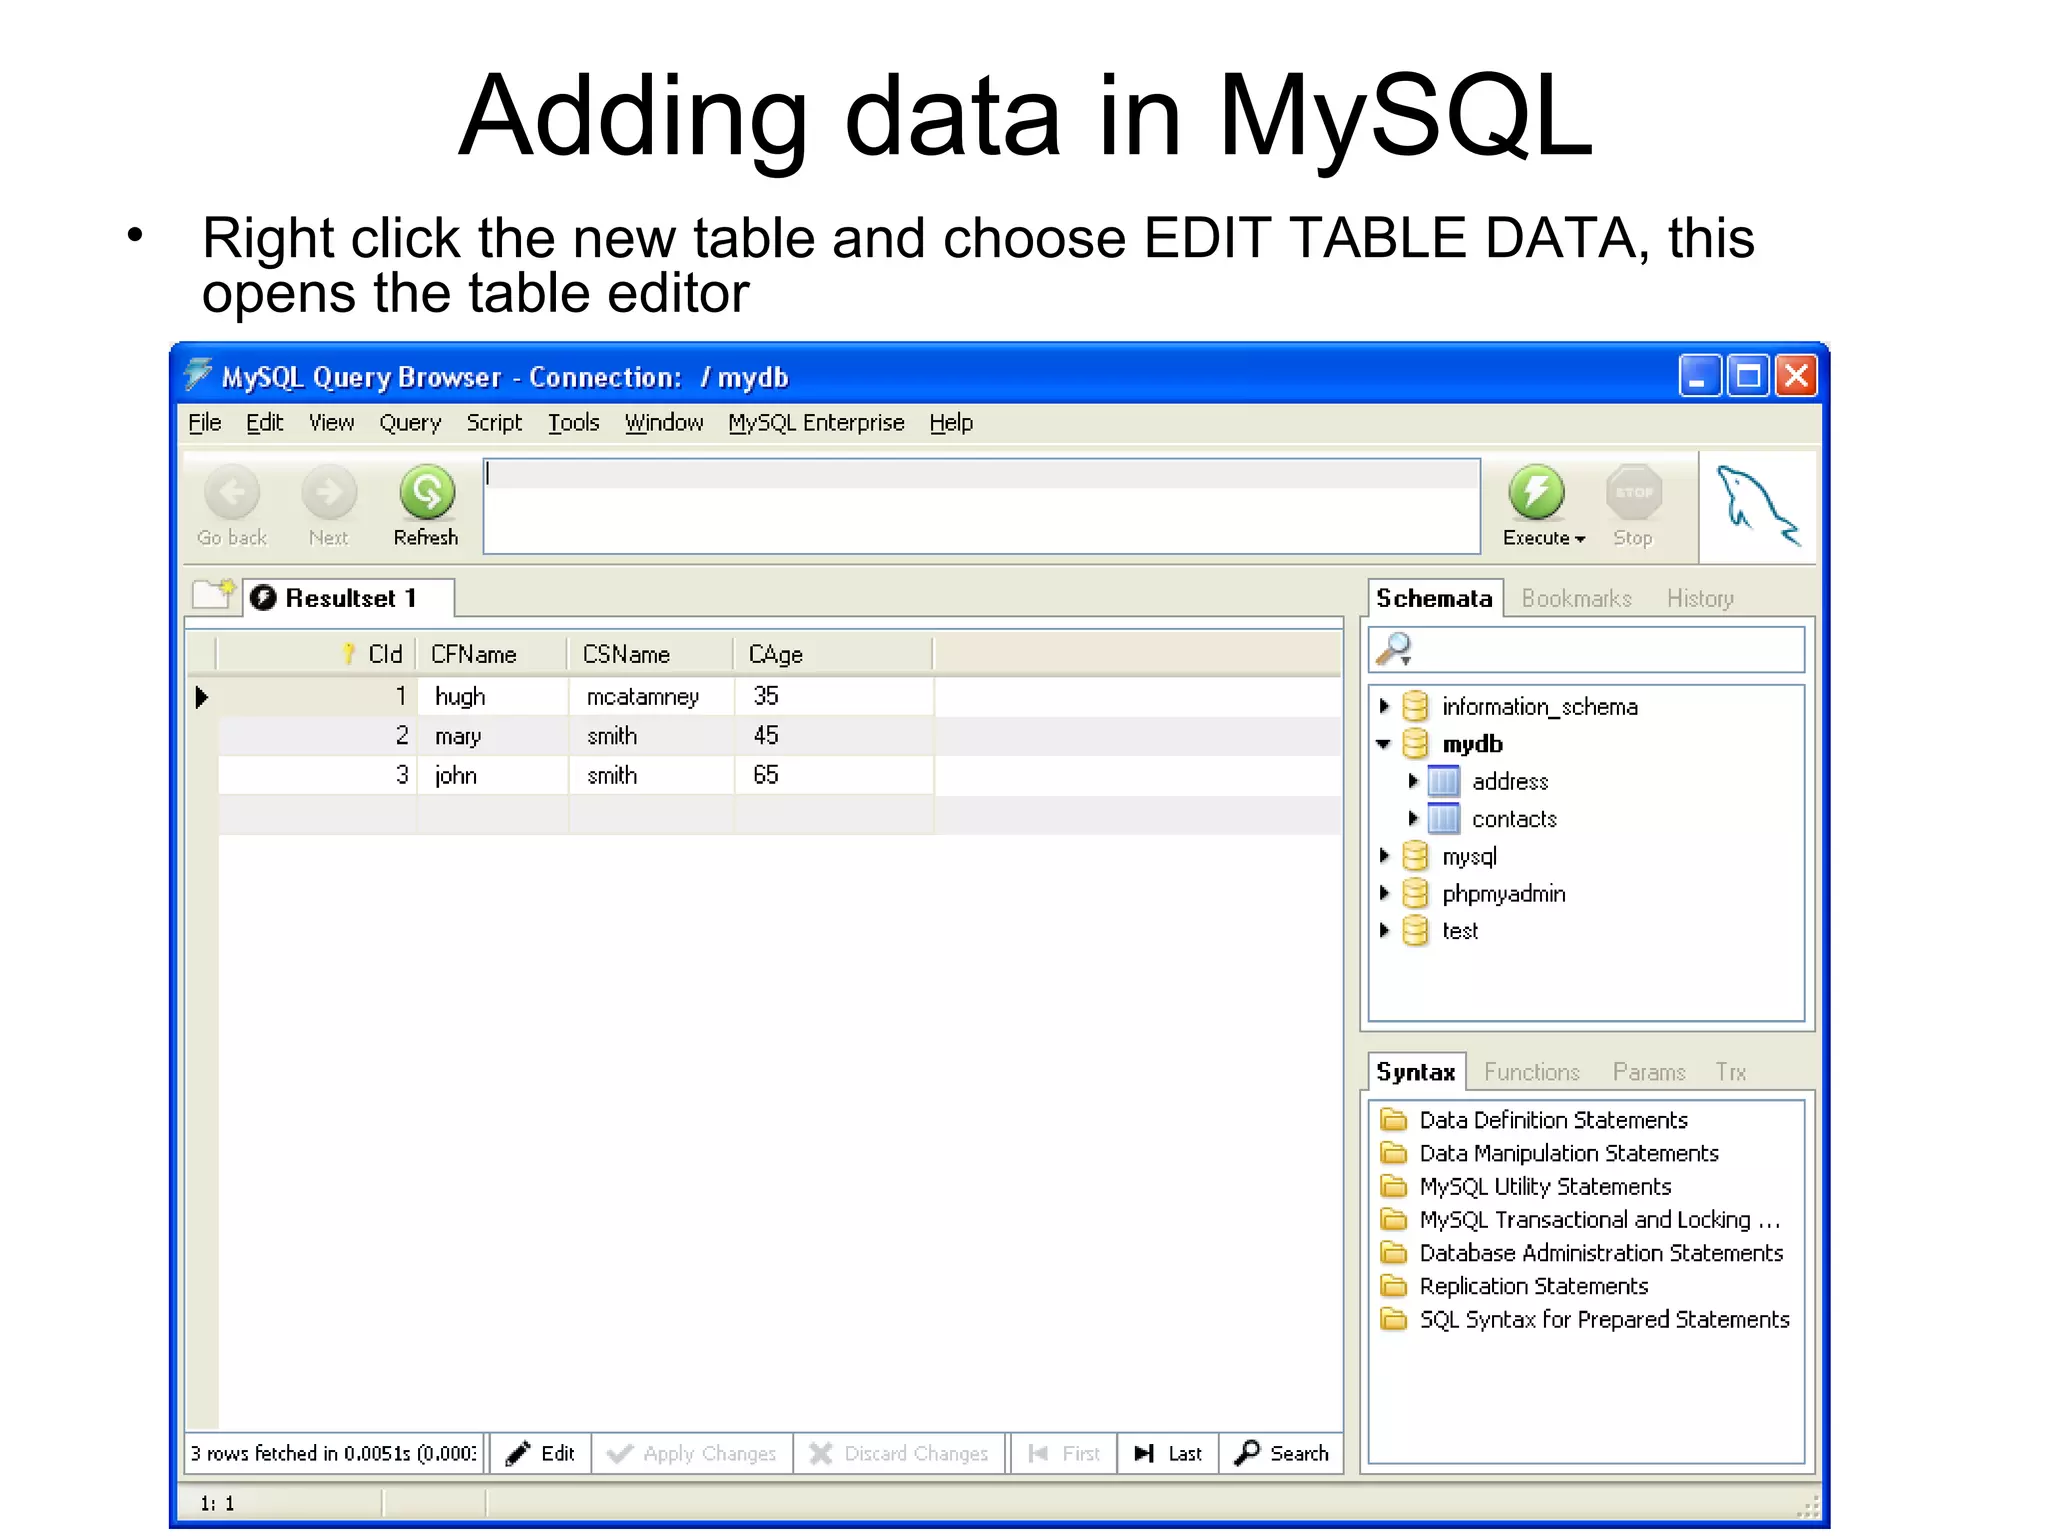2048x1536 pixels.
Task: Click the MySQL dolphin logo
Action: [x=1757, y=505]
